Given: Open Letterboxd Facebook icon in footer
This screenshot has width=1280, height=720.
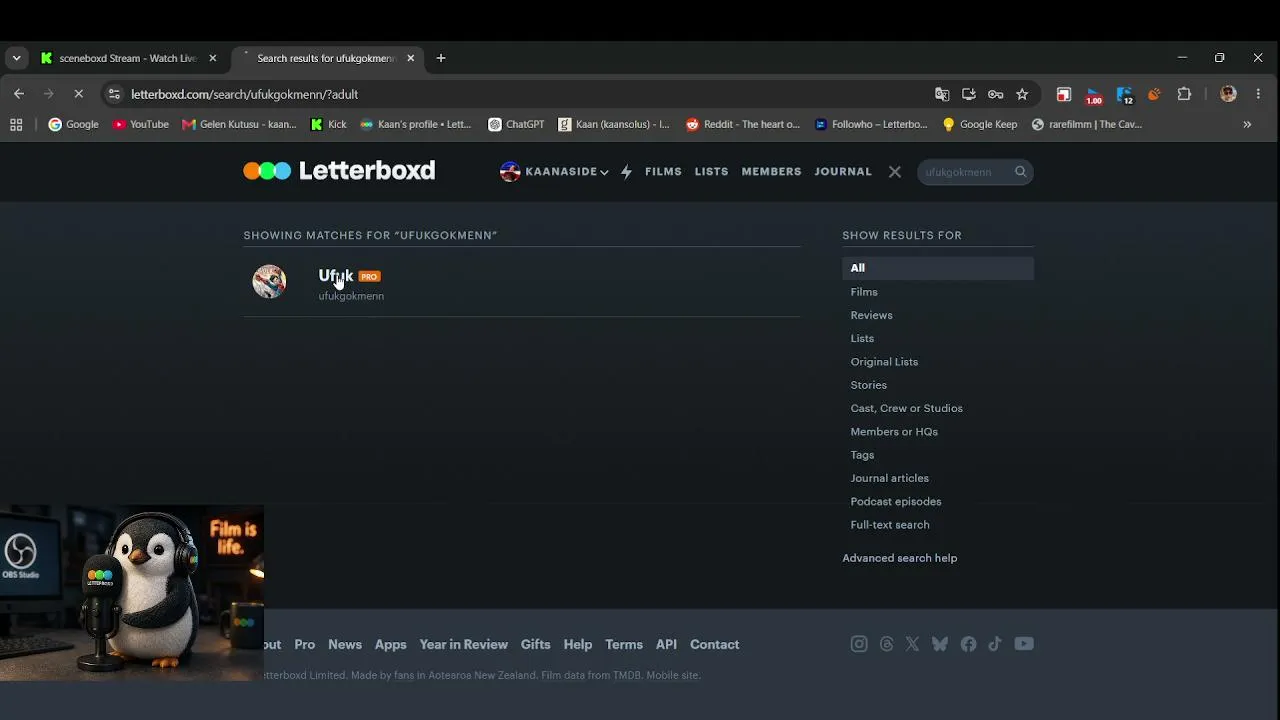Looking at the screenshot, I should tap(968, 644).
